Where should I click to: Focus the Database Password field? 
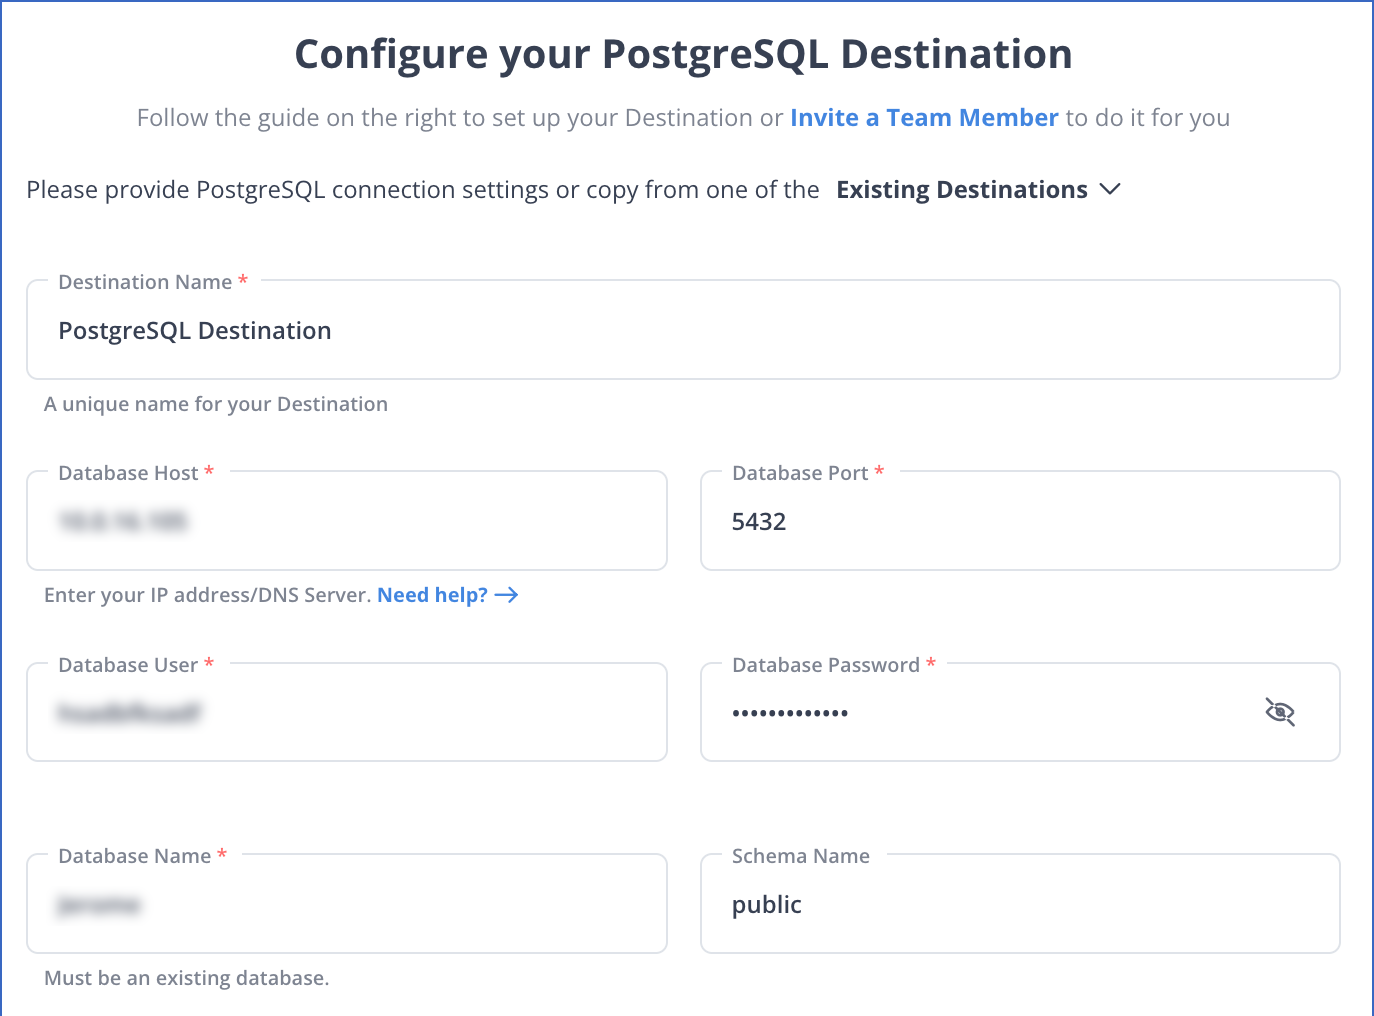pos(1020,712)
